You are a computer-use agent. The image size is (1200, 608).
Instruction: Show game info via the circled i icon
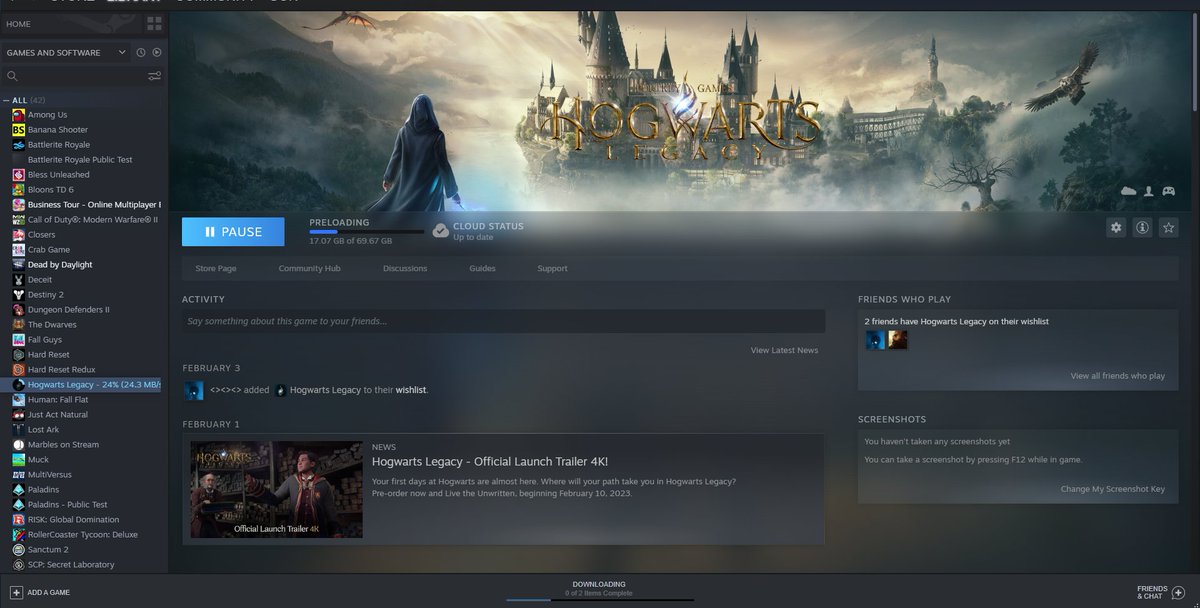(x=1142, y=228)
